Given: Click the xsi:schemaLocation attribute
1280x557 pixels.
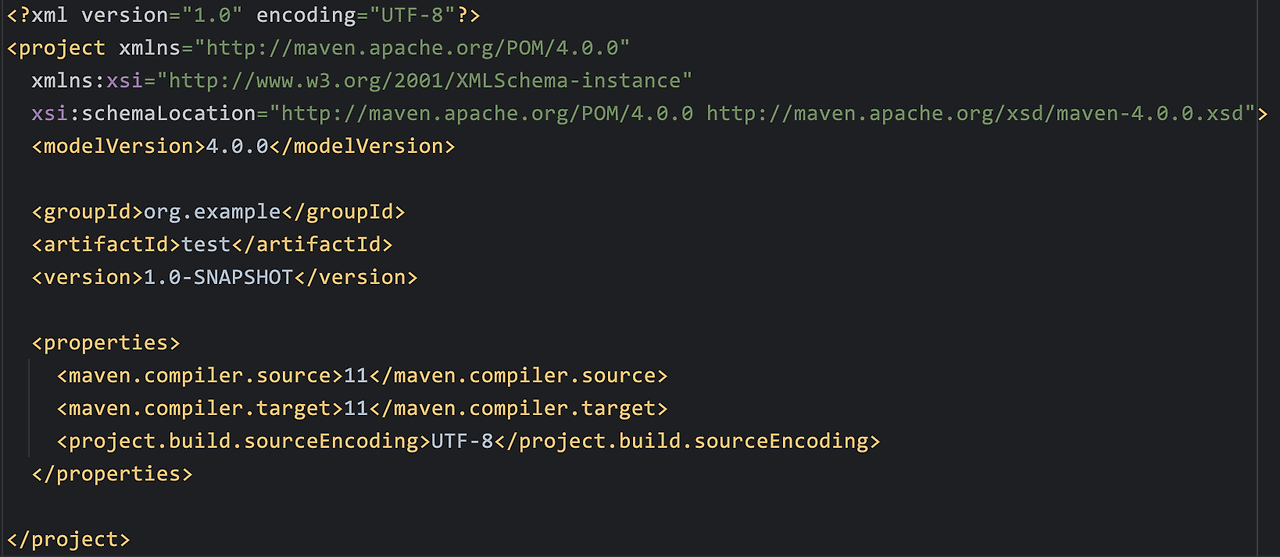Looking at the screenshot, I should (x=144, y=114).
